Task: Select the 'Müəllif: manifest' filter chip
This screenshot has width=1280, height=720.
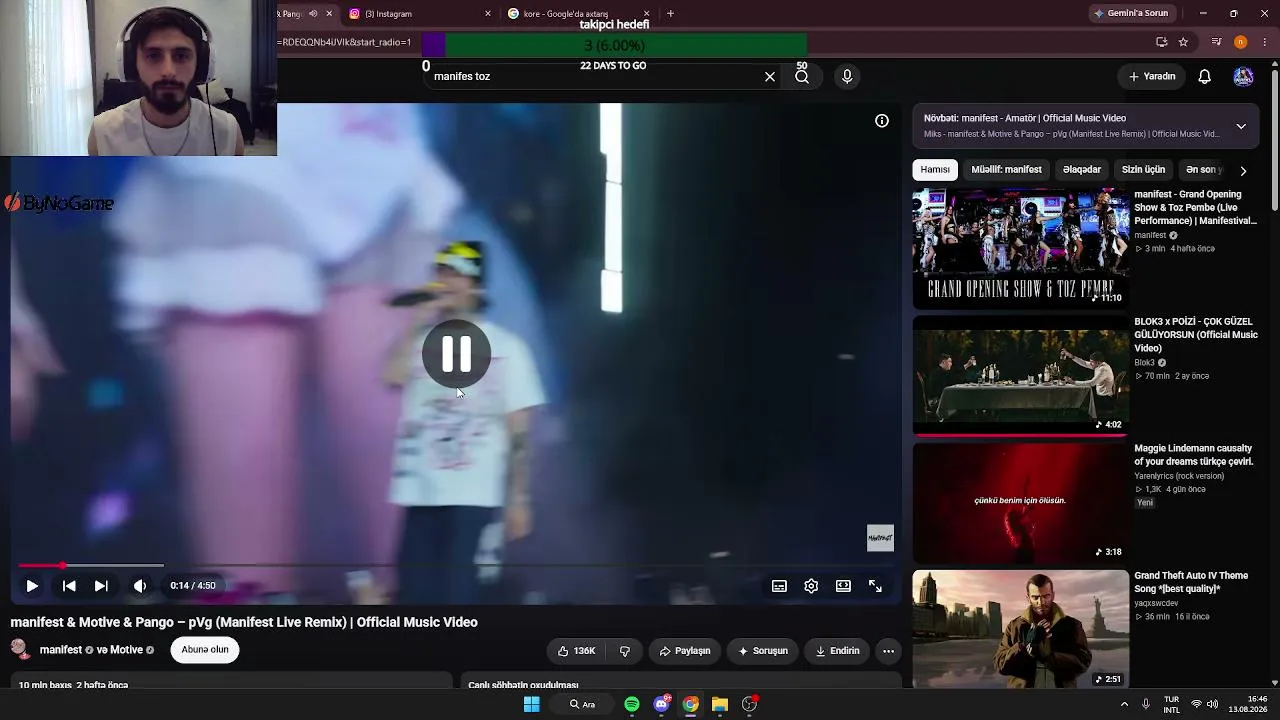Action: pyautogui.click(x=1006, y=170)
